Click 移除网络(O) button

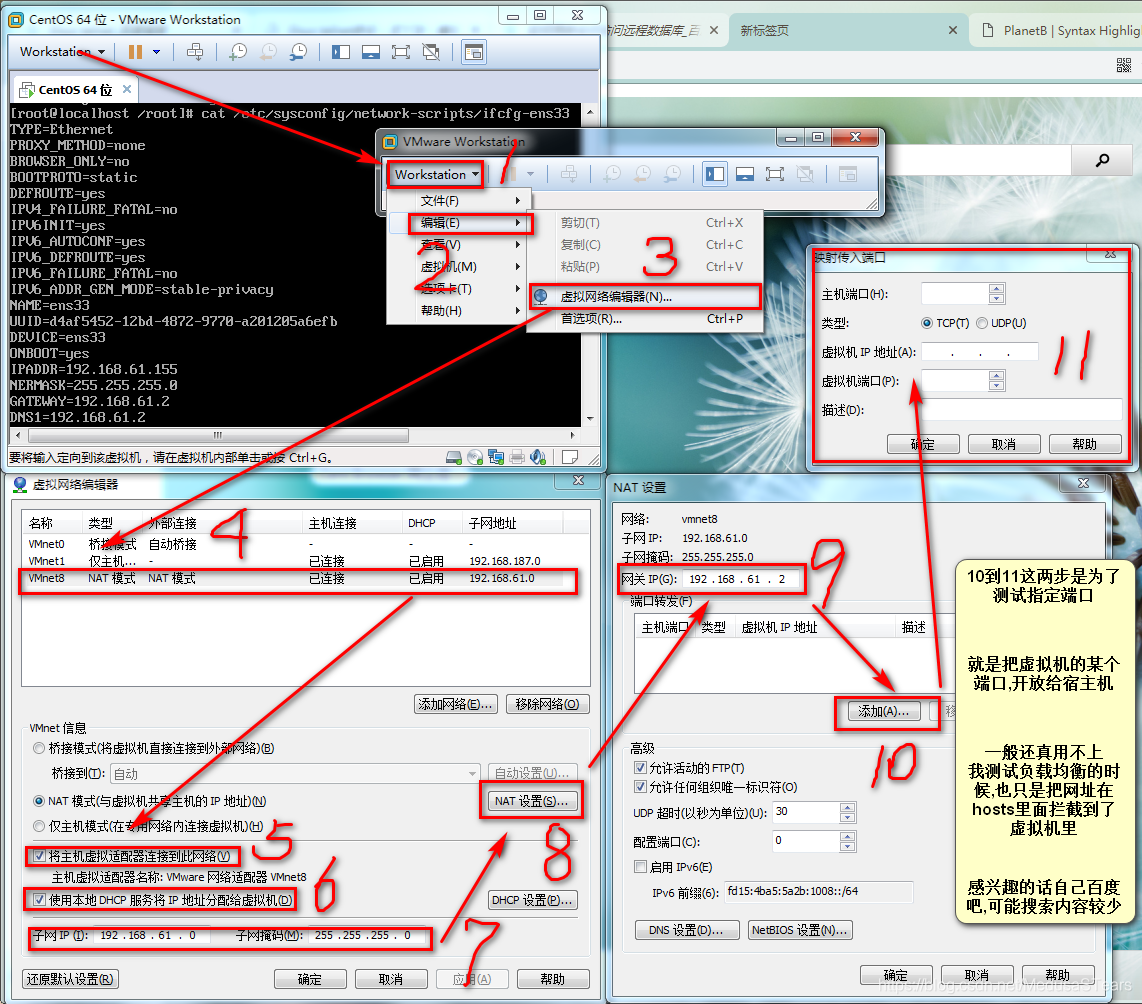pyautogui.click(x=547, y=704)
